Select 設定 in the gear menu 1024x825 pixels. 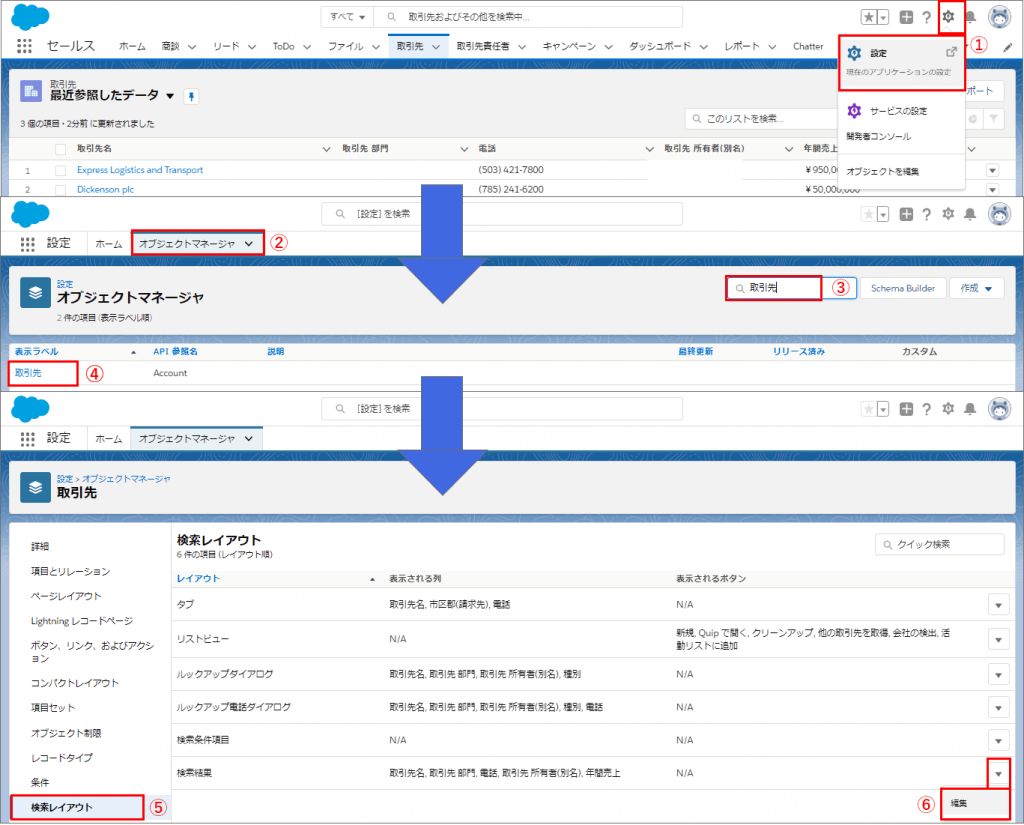(901, 61)
